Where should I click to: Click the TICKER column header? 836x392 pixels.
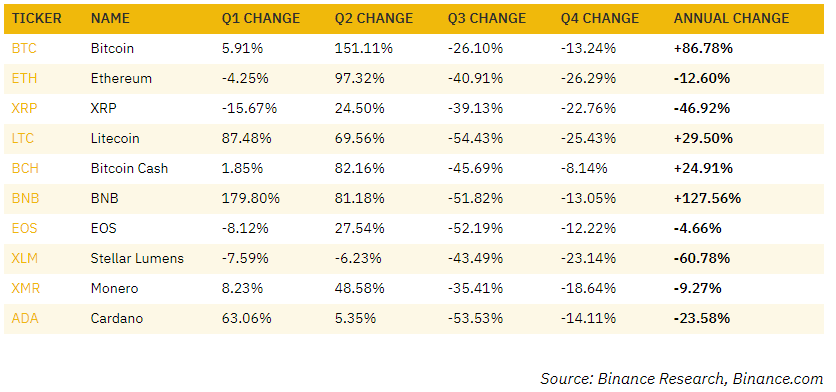(x=37, y=18)
